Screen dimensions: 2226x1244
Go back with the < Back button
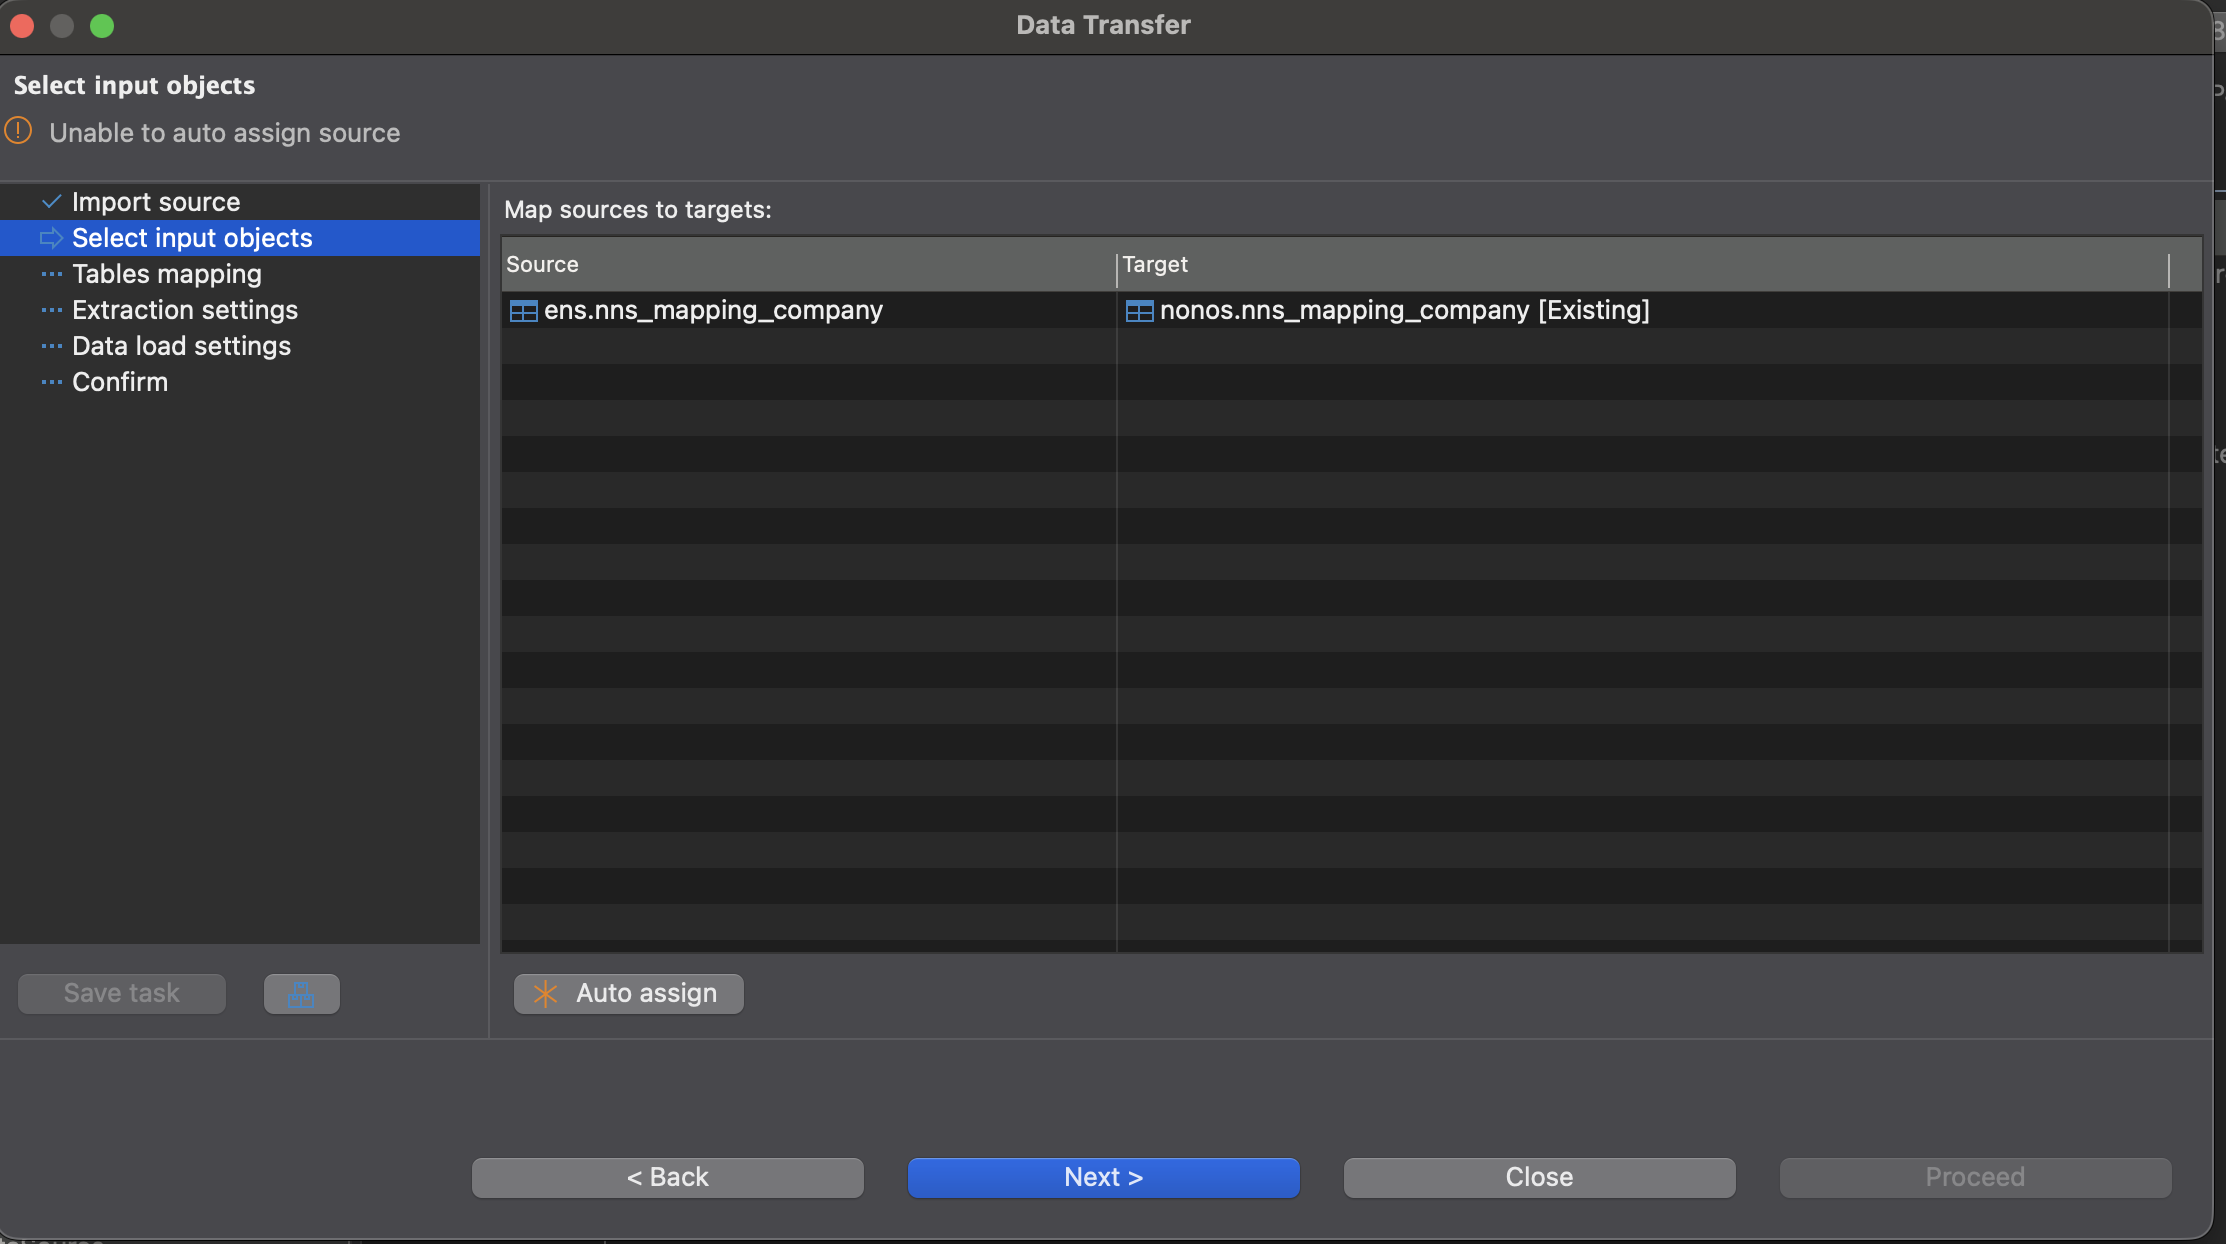click(x=667, y=1177)
